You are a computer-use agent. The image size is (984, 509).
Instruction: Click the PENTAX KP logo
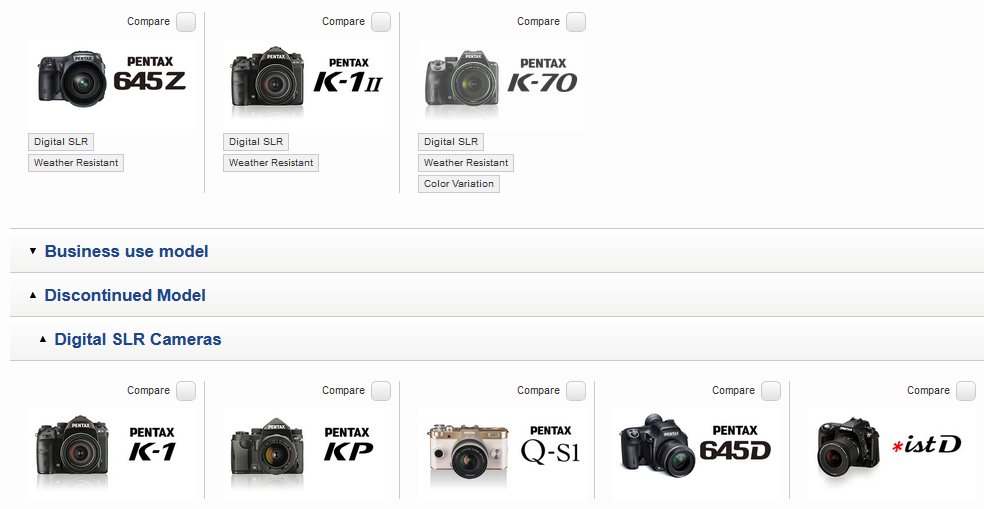[348, 444]
